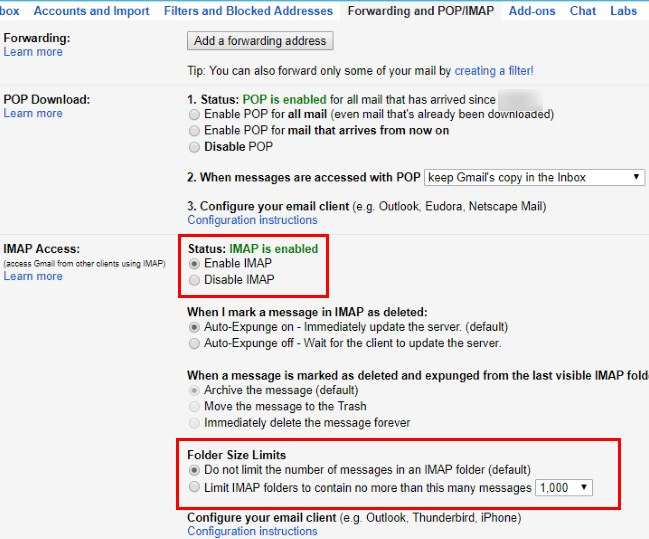649x539 pixels.
Task: Open IMAP Configuration instructions link
Action: tap(252, 531)
